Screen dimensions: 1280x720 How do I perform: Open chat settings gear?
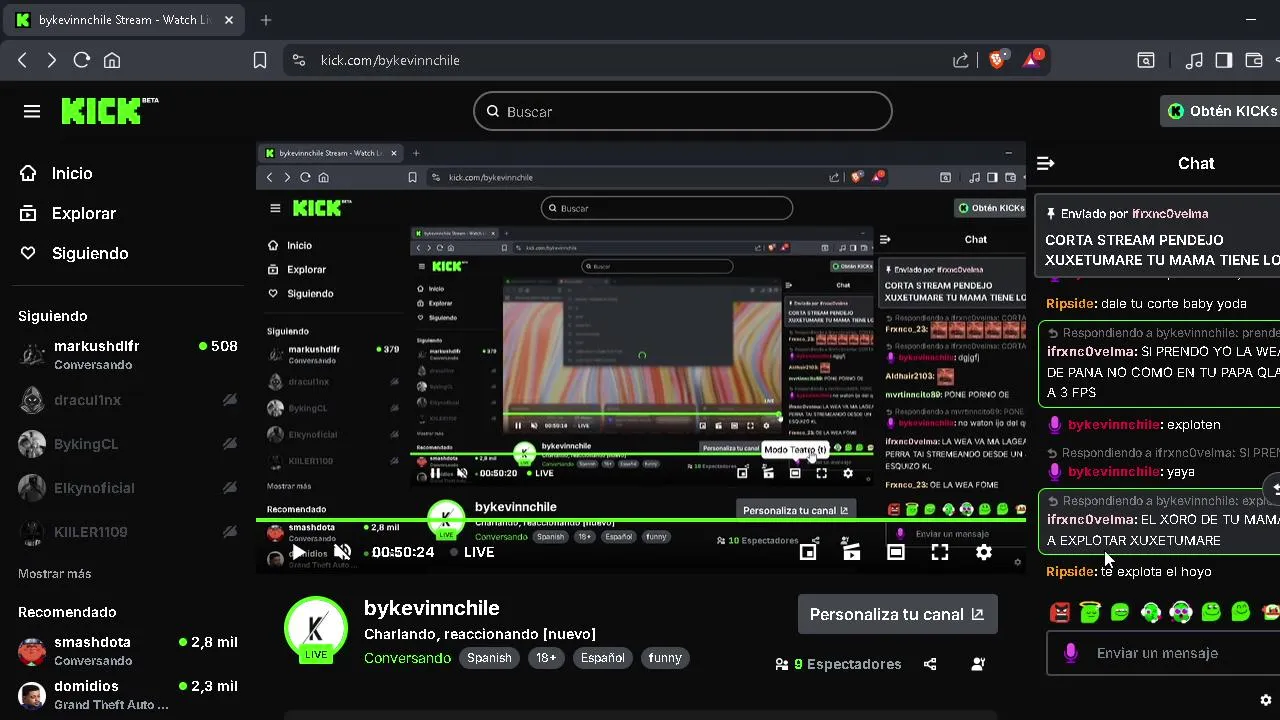coord(1266,700)
